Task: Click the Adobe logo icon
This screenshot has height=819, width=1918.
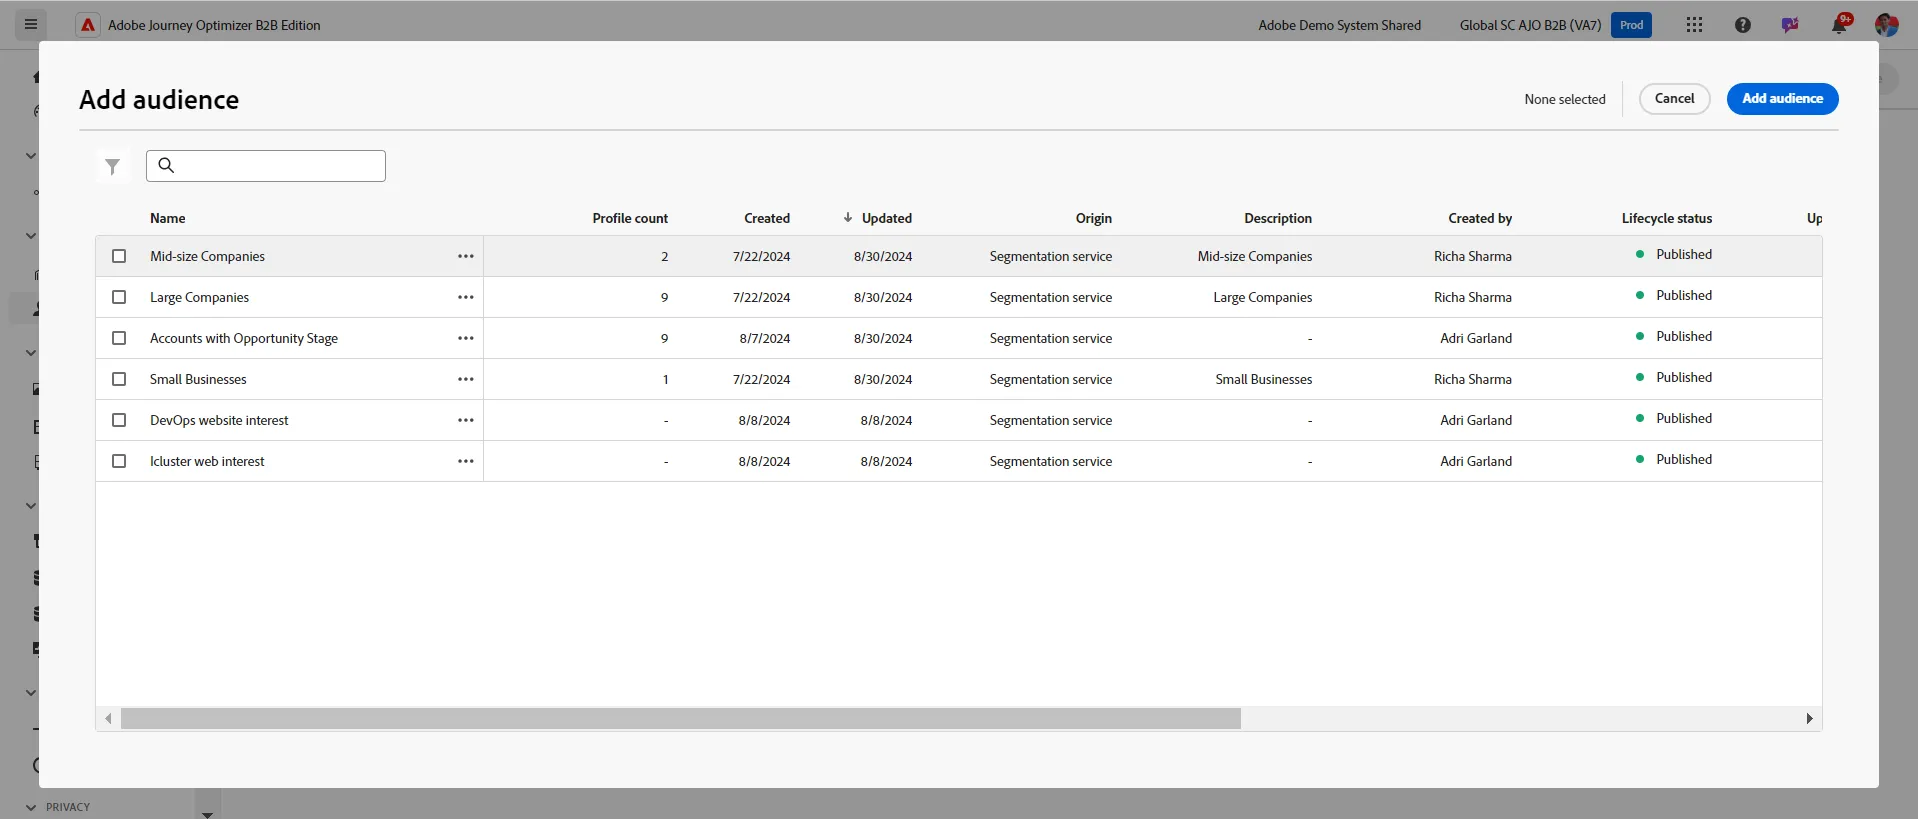Action: [88, 25]
